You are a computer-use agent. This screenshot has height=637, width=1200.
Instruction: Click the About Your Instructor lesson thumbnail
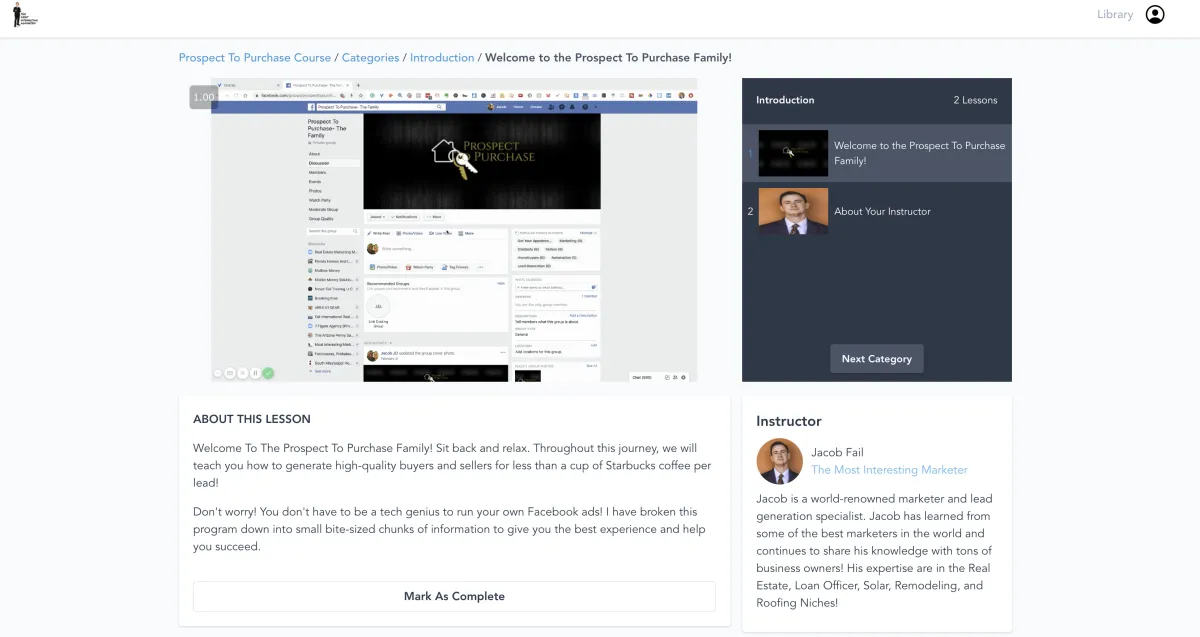pyautogui.click(x=793, y=211)
